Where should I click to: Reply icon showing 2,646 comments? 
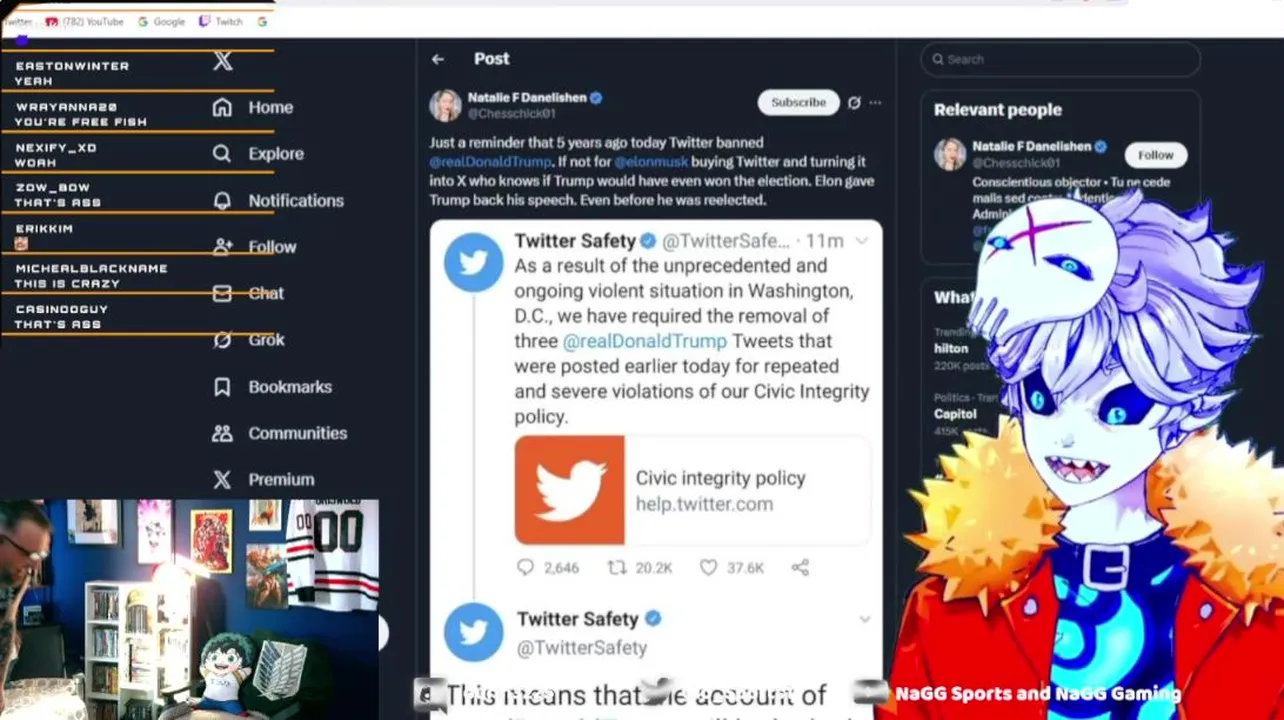click(525, 567)
